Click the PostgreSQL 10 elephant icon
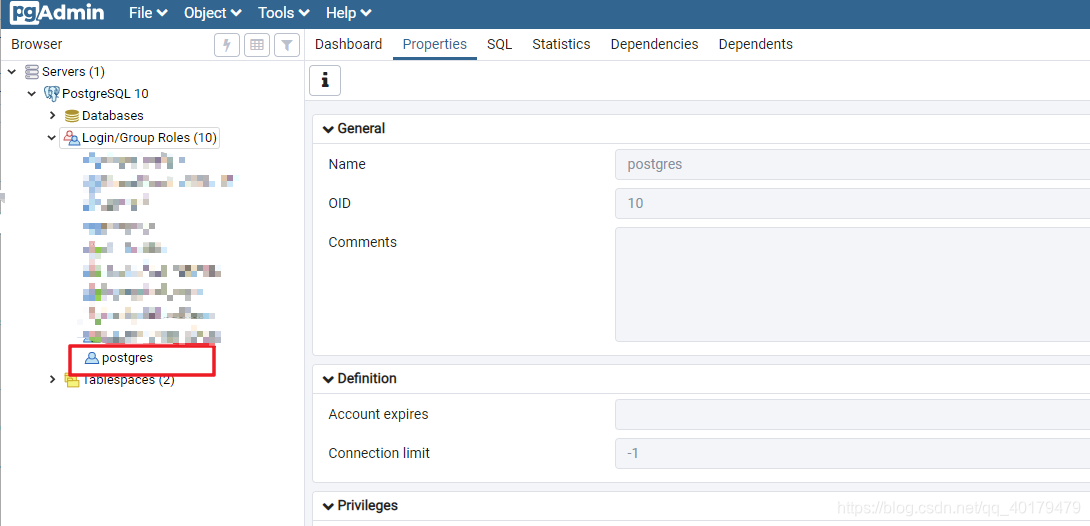Image resolution: width=1090 pixels, height=526 pixels. (52, 93)
